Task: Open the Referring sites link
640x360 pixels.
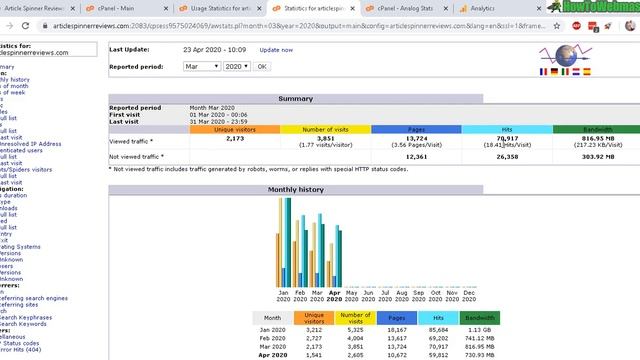Action: click(19, 305)
